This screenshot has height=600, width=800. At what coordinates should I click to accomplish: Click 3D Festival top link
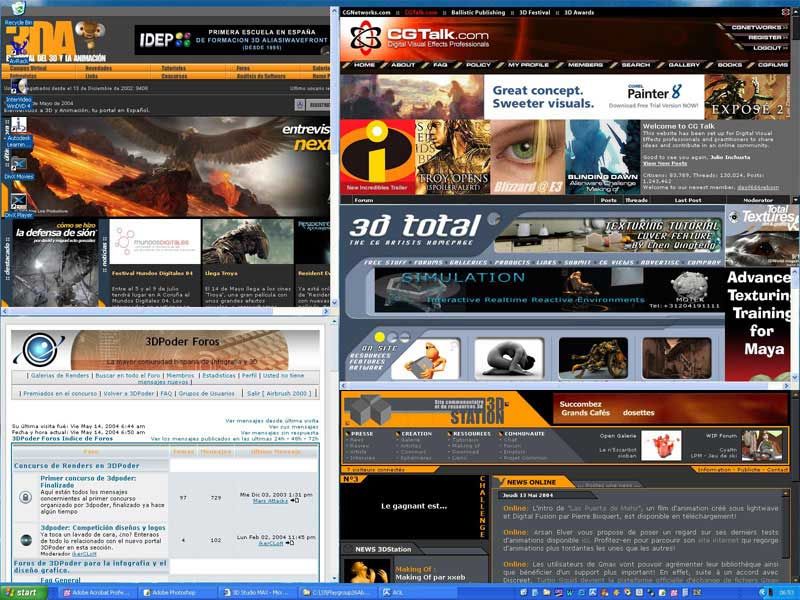coord(535,12)
